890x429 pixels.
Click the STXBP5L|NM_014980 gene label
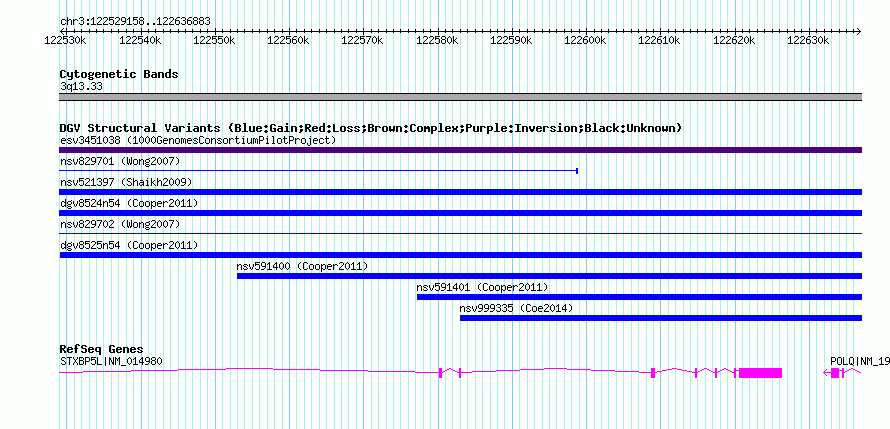click(112, 361)
